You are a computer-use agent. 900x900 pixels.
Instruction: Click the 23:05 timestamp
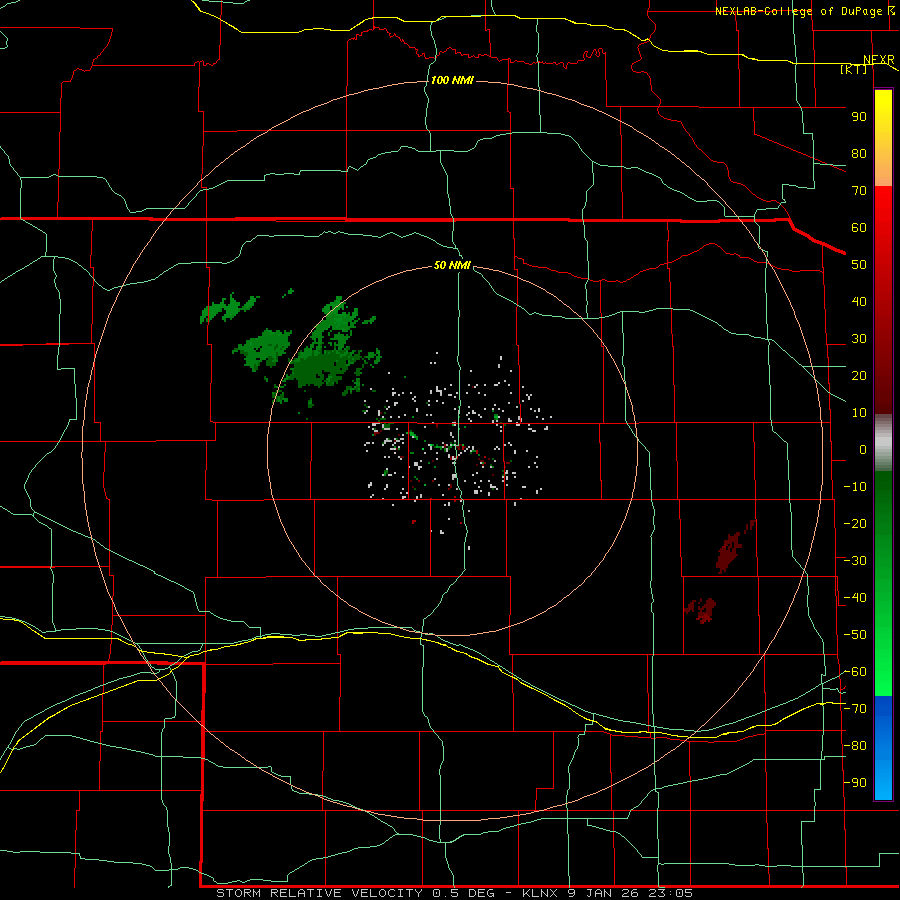click(x=670, y=893)
